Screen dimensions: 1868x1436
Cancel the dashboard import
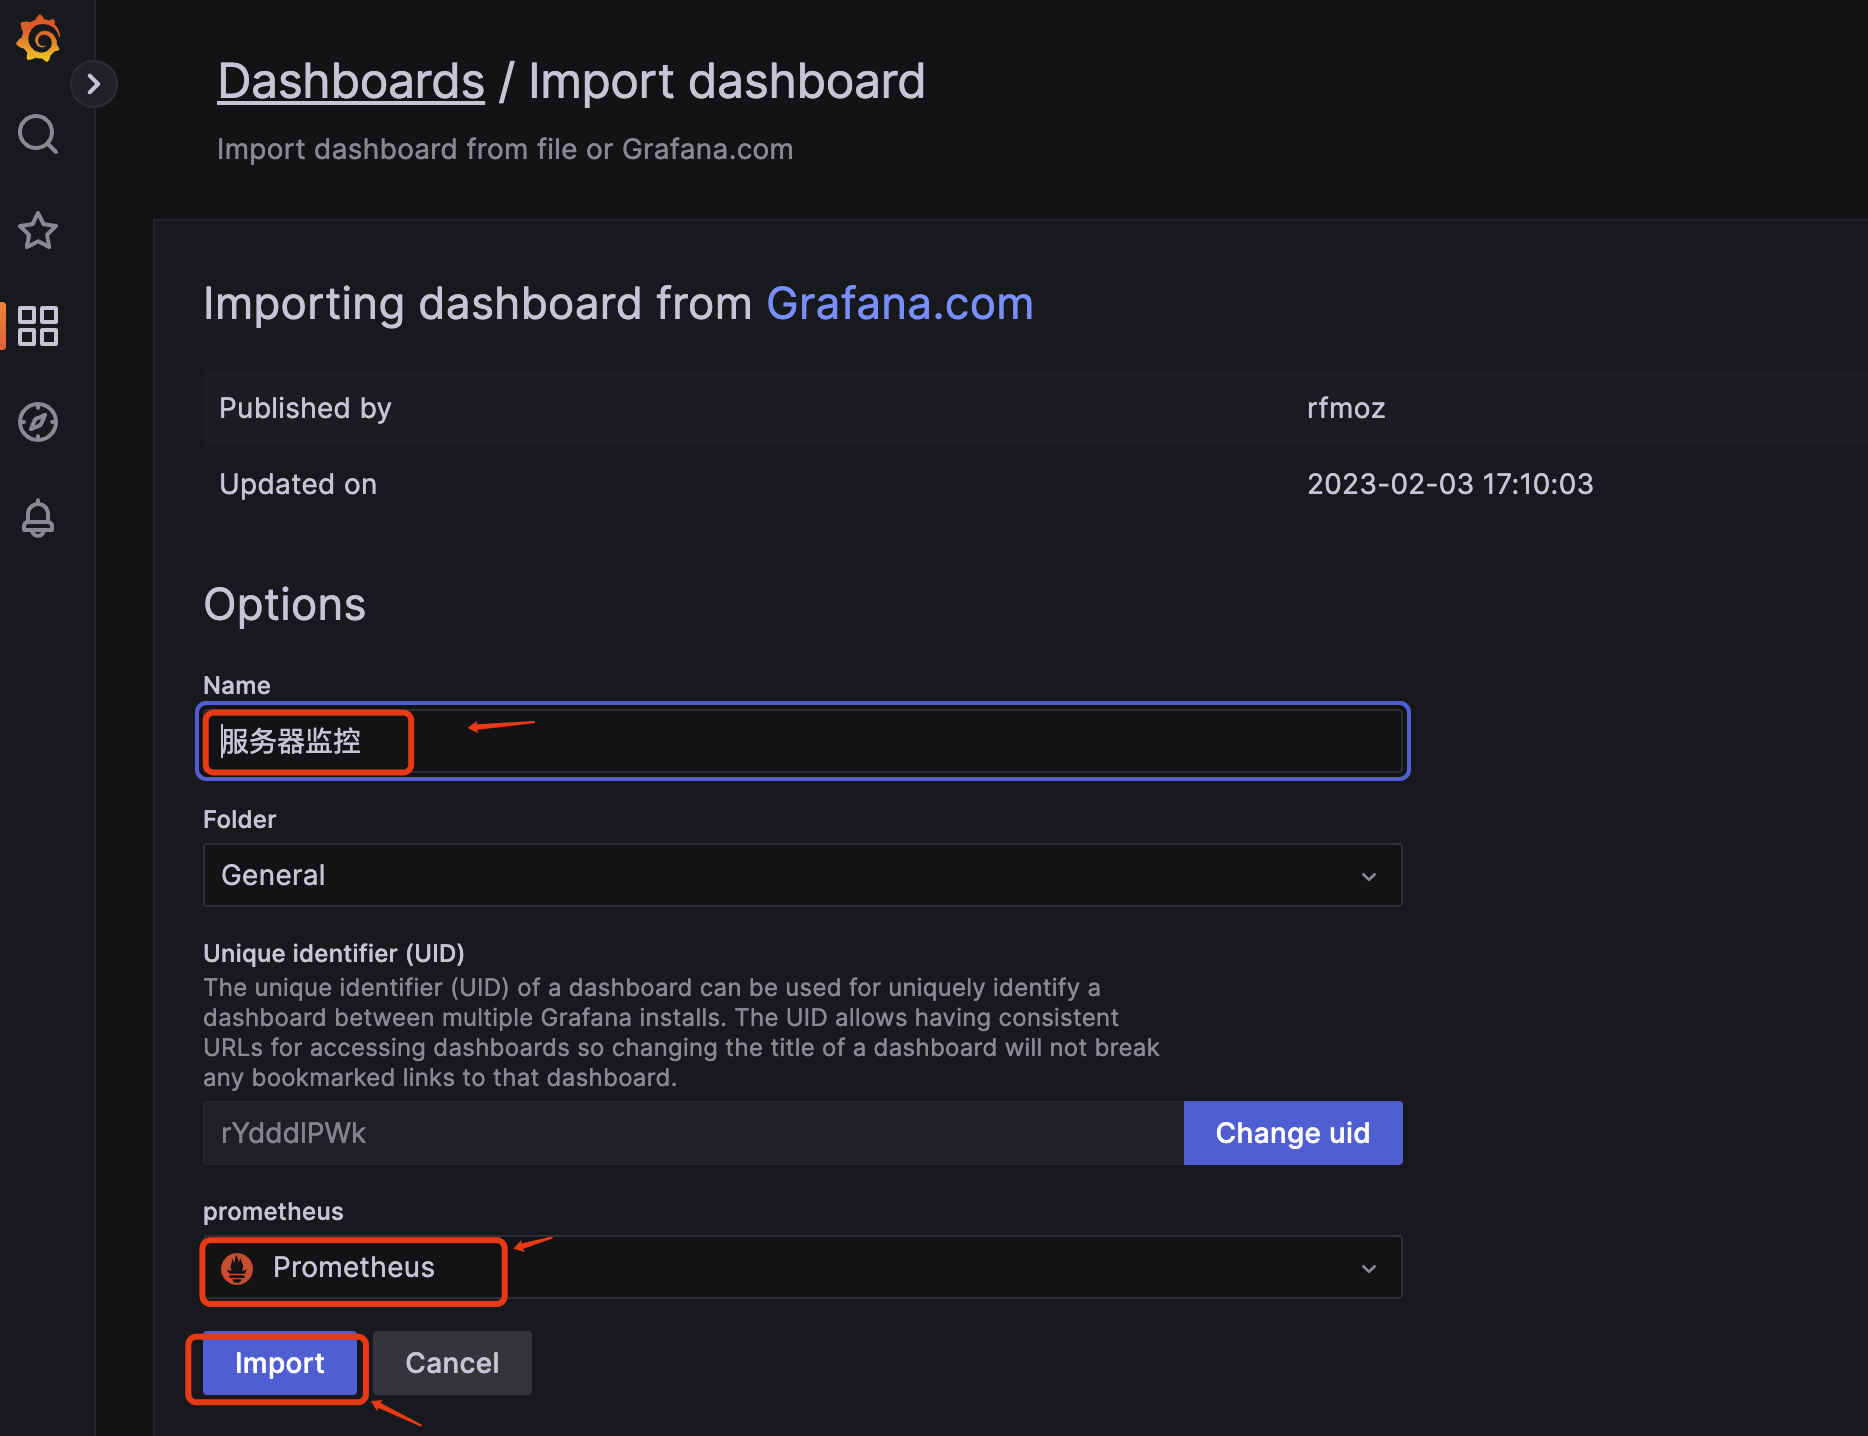pyautogui.click(x=452, y=1363)
